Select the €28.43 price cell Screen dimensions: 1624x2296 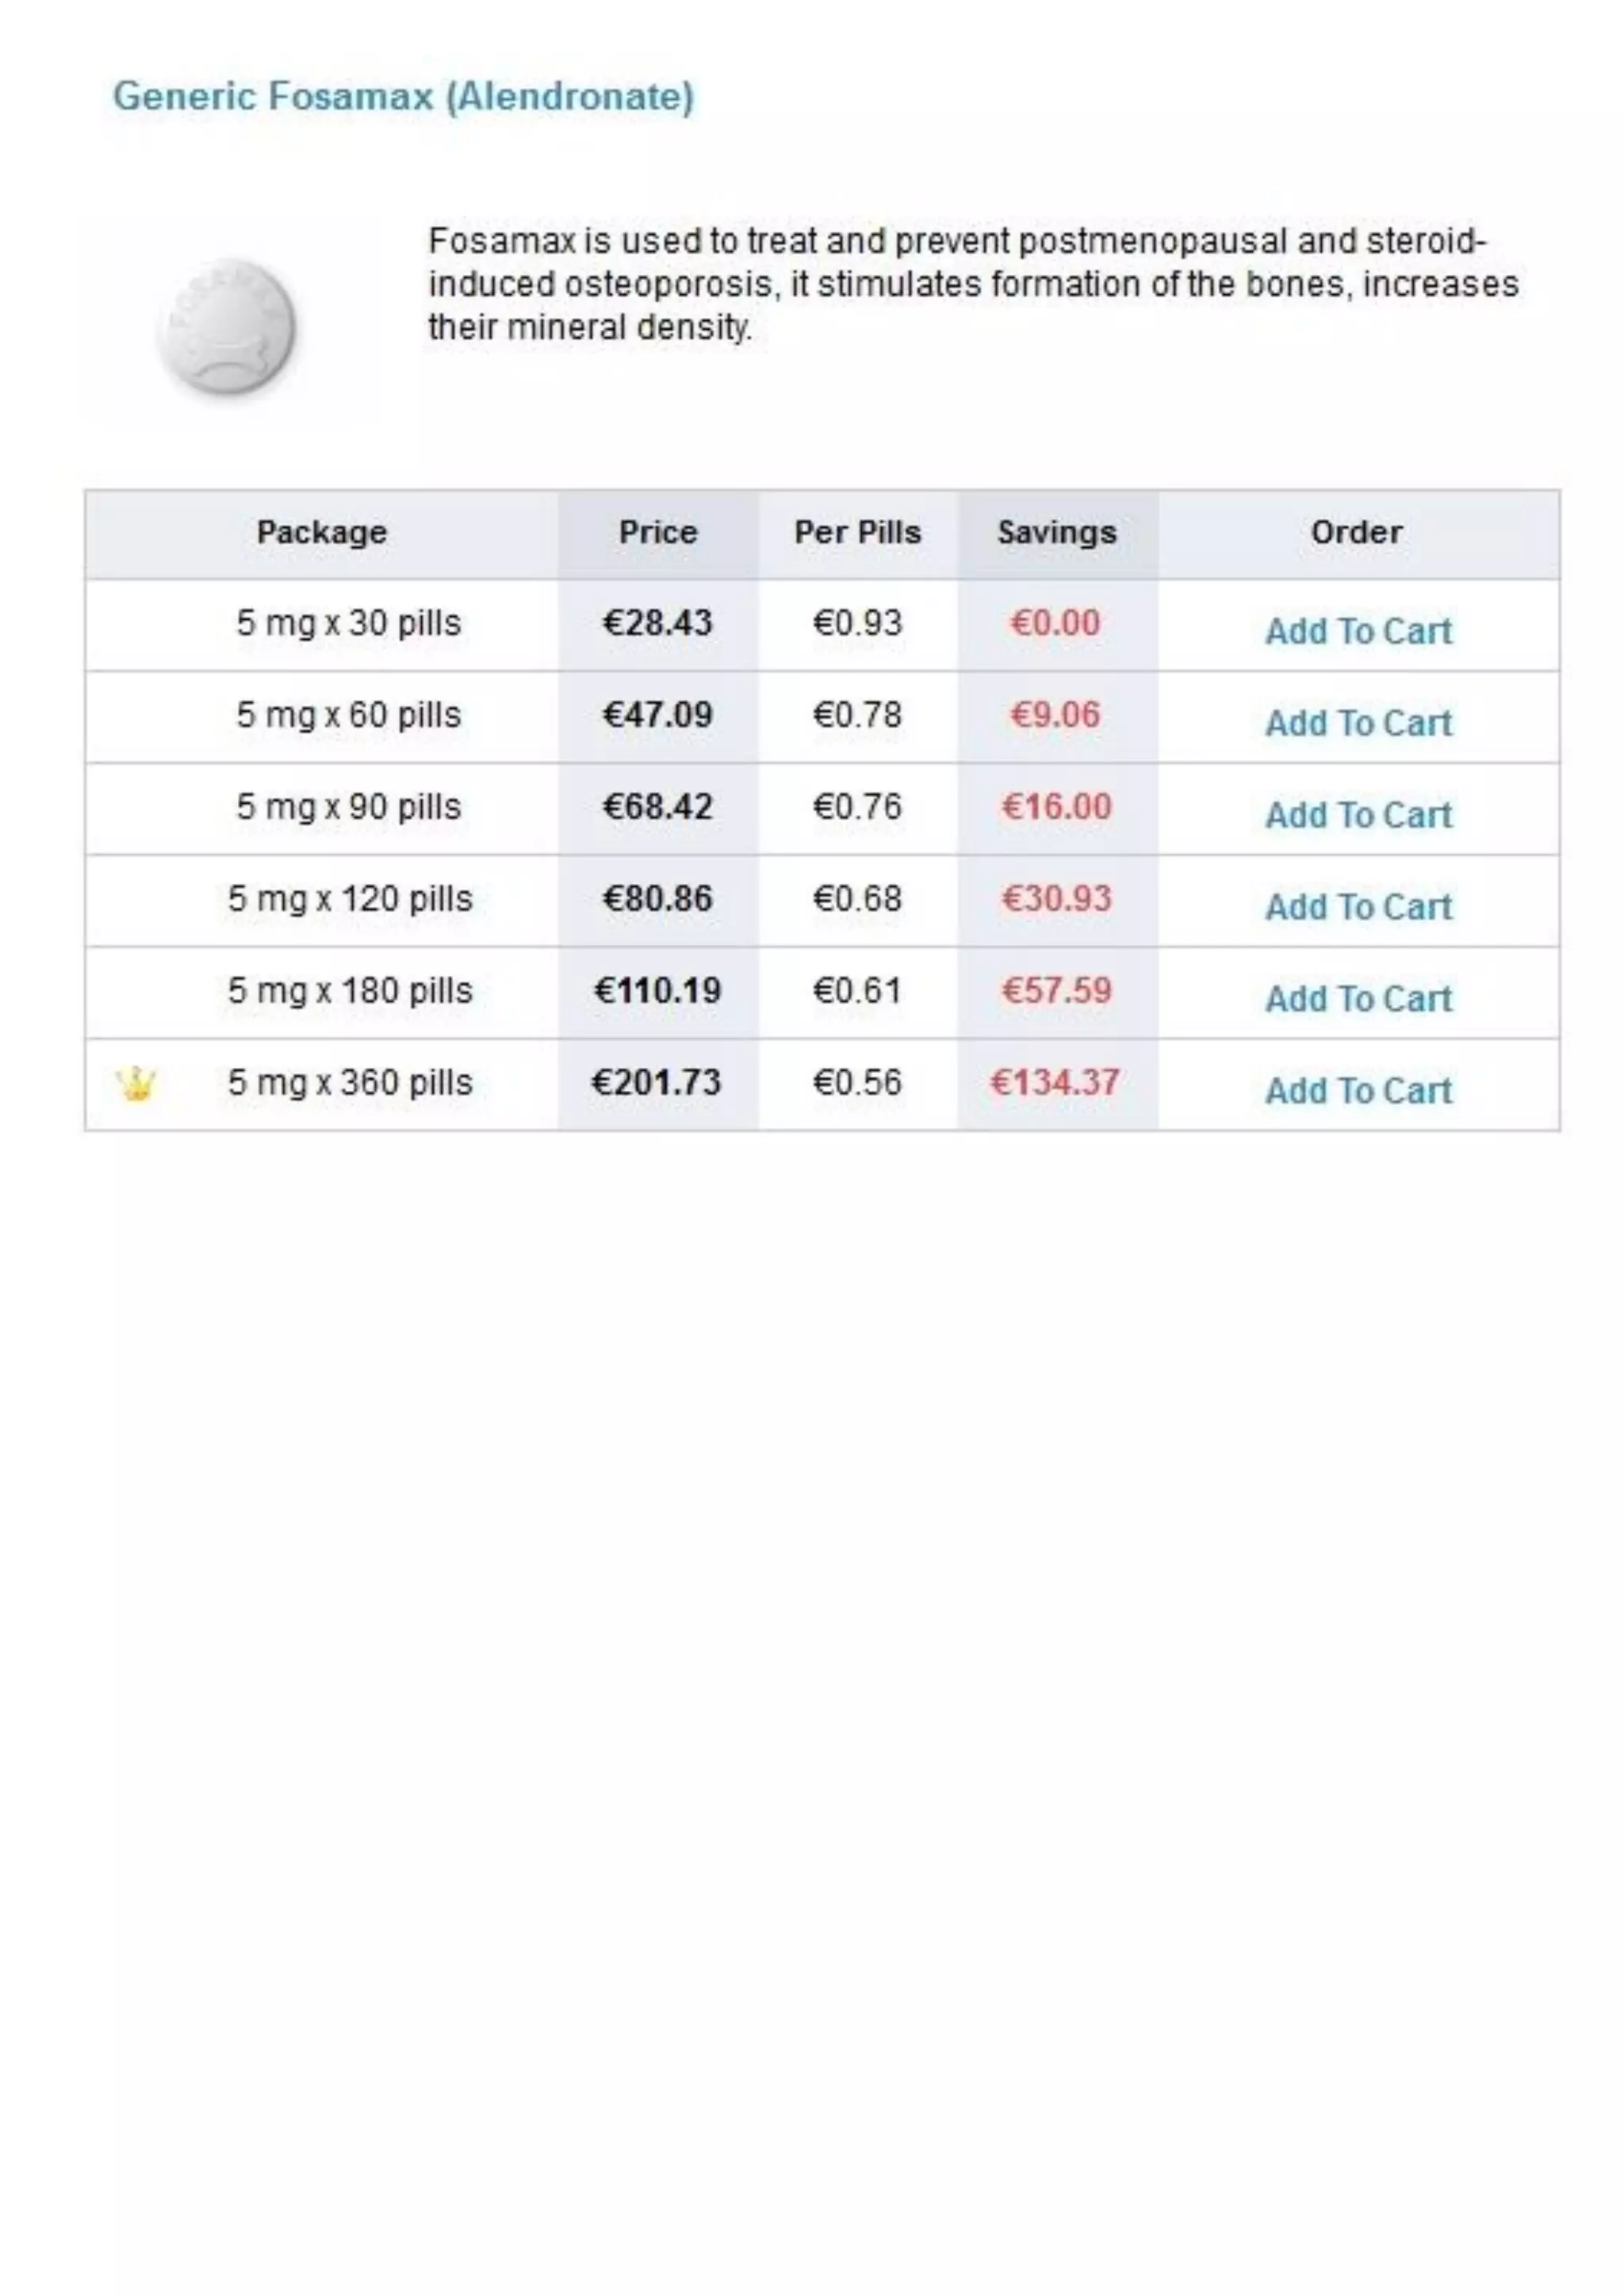point(657,623)
